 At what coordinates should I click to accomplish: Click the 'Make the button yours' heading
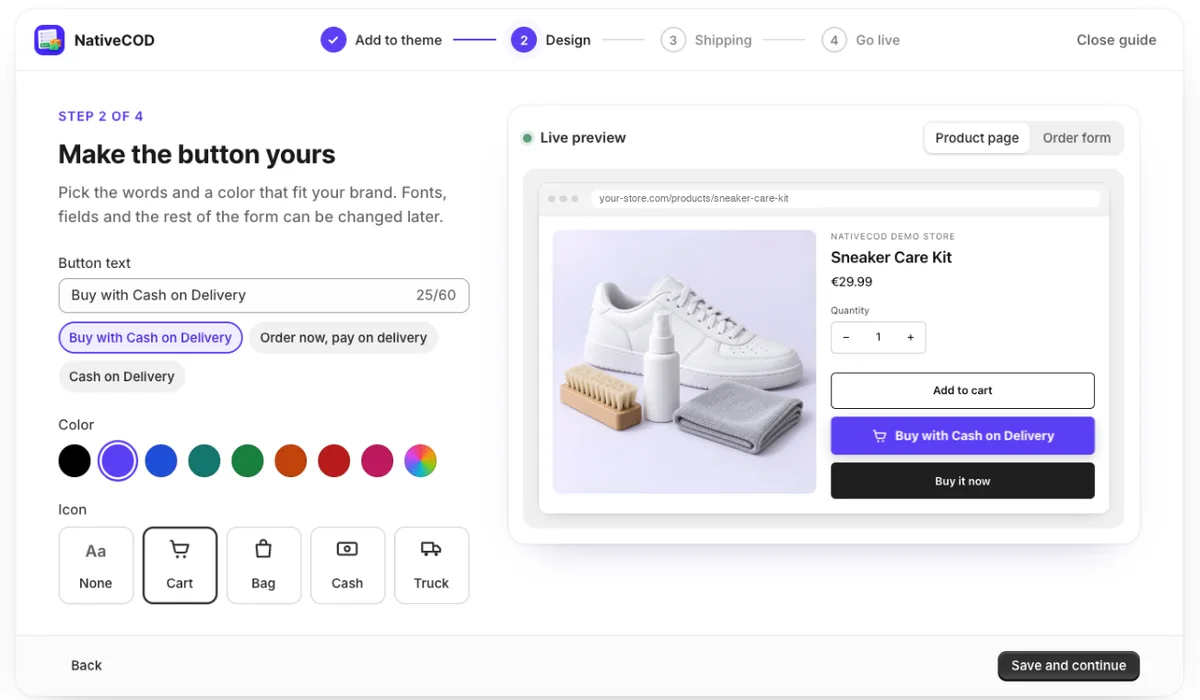coord(197,154)
